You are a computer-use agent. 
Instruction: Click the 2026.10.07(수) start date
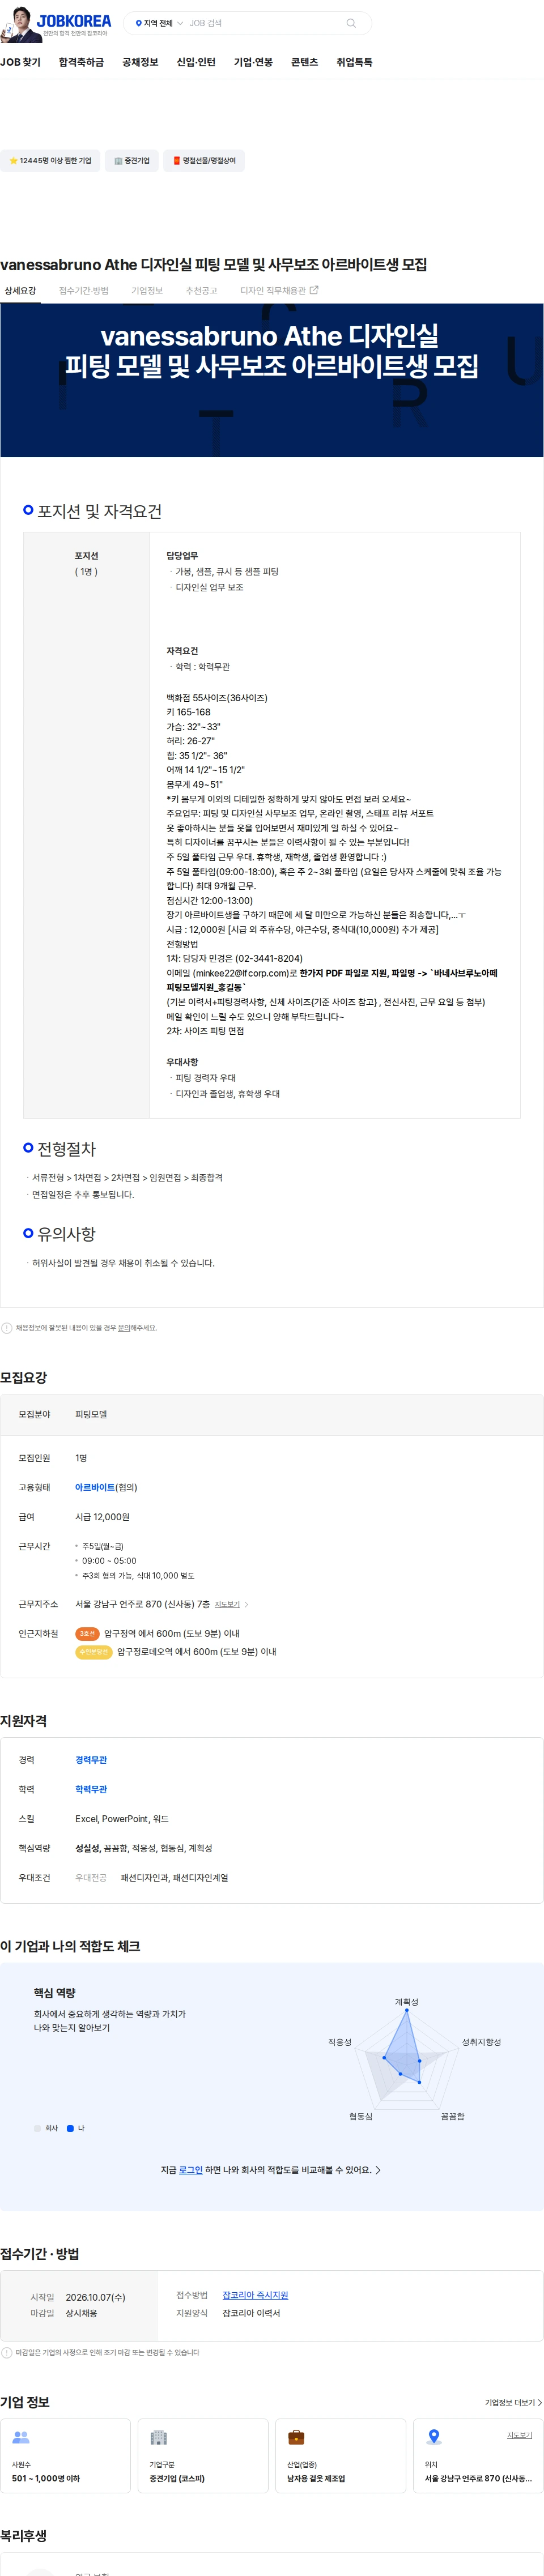point(96,2297)
